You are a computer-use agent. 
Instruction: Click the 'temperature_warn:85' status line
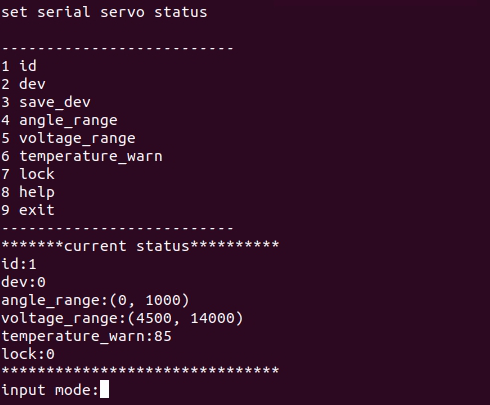pyautogui.click(x=86, y=336)
